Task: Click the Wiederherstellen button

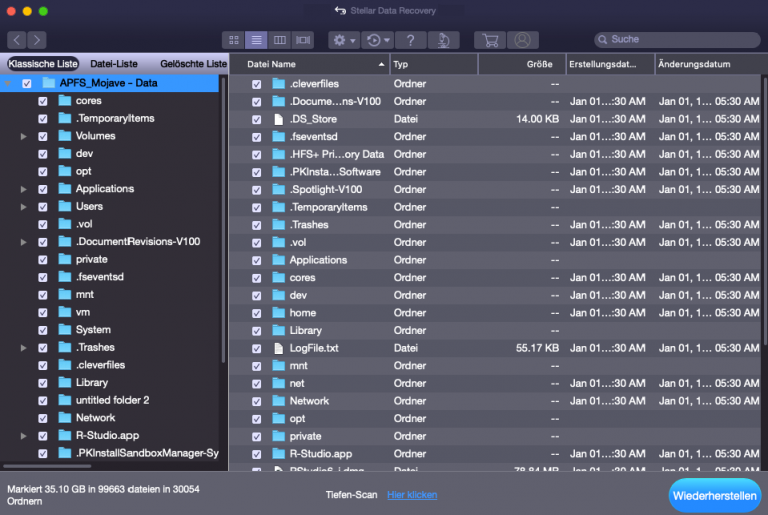Action: coord(715,496)
